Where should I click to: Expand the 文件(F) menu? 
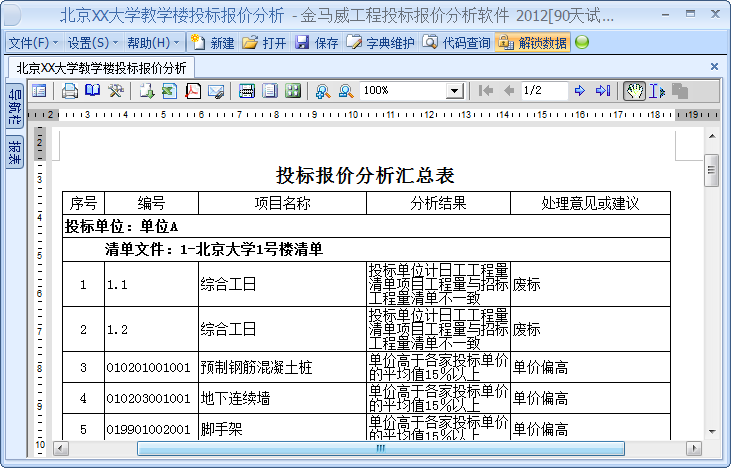point(33,43)
